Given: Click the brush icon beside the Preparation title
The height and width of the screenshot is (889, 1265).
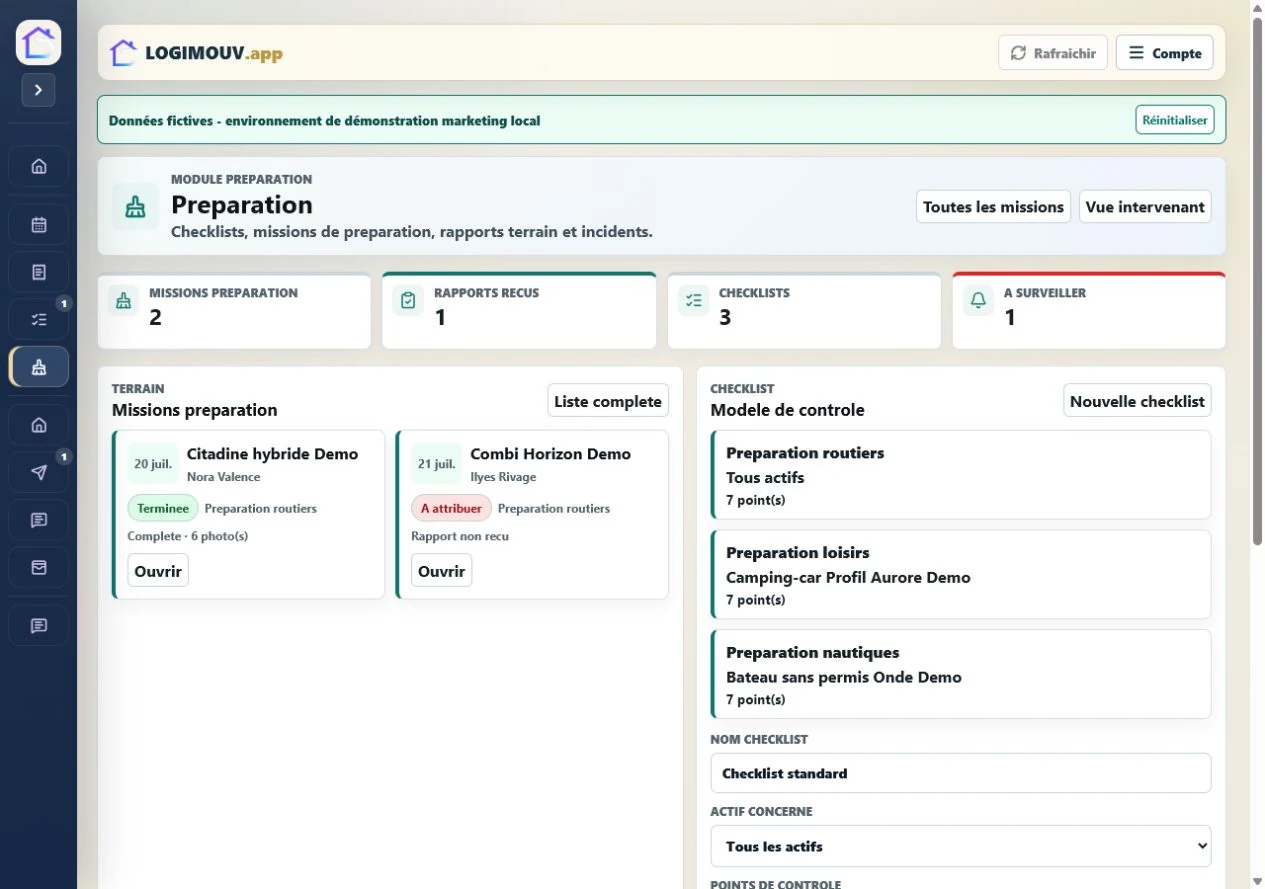Looking at the screenshot, I should 135,207.
